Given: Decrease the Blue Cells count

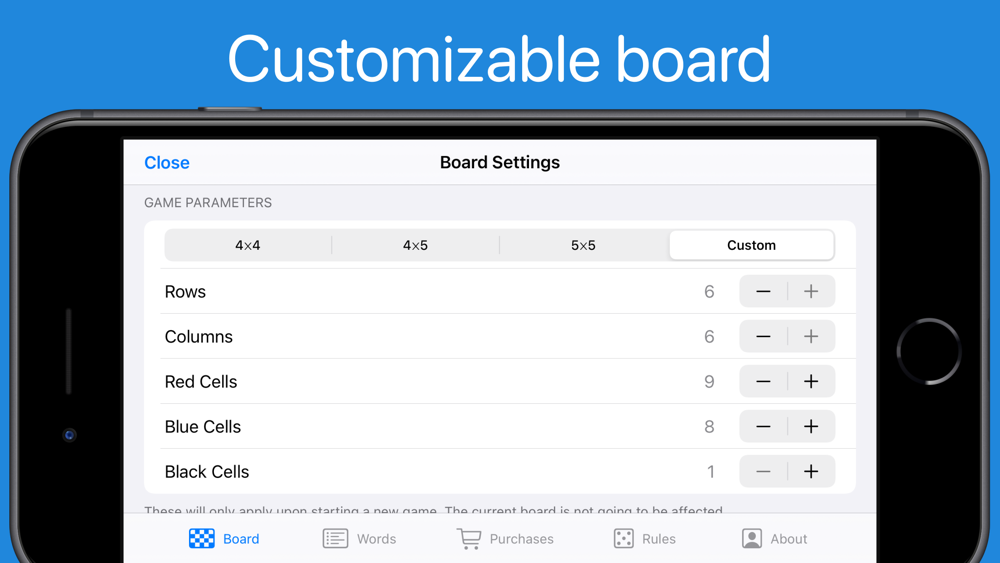Looking at the screenshot, I should 763,426.
